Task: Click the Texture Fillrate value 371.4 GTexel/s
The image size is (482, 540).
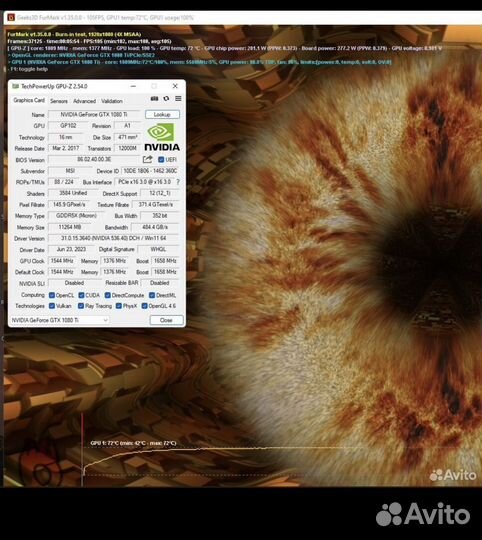Action: pyautogui.click(x=156, y=205)
